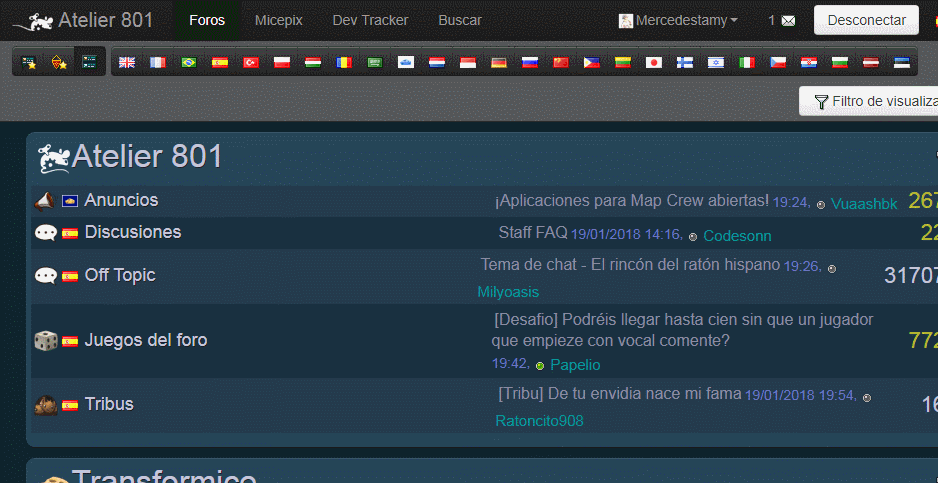View Milyoasis's profile
The height and width of the screenshot is (483, 938).
[508, 292]
